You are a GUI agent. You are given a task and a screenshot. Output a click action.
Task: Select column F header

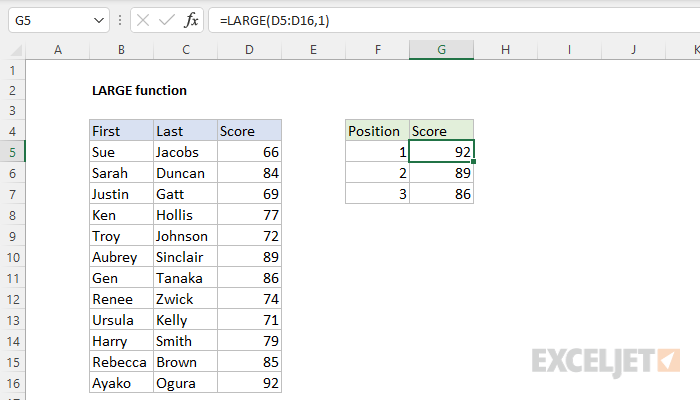378,50
